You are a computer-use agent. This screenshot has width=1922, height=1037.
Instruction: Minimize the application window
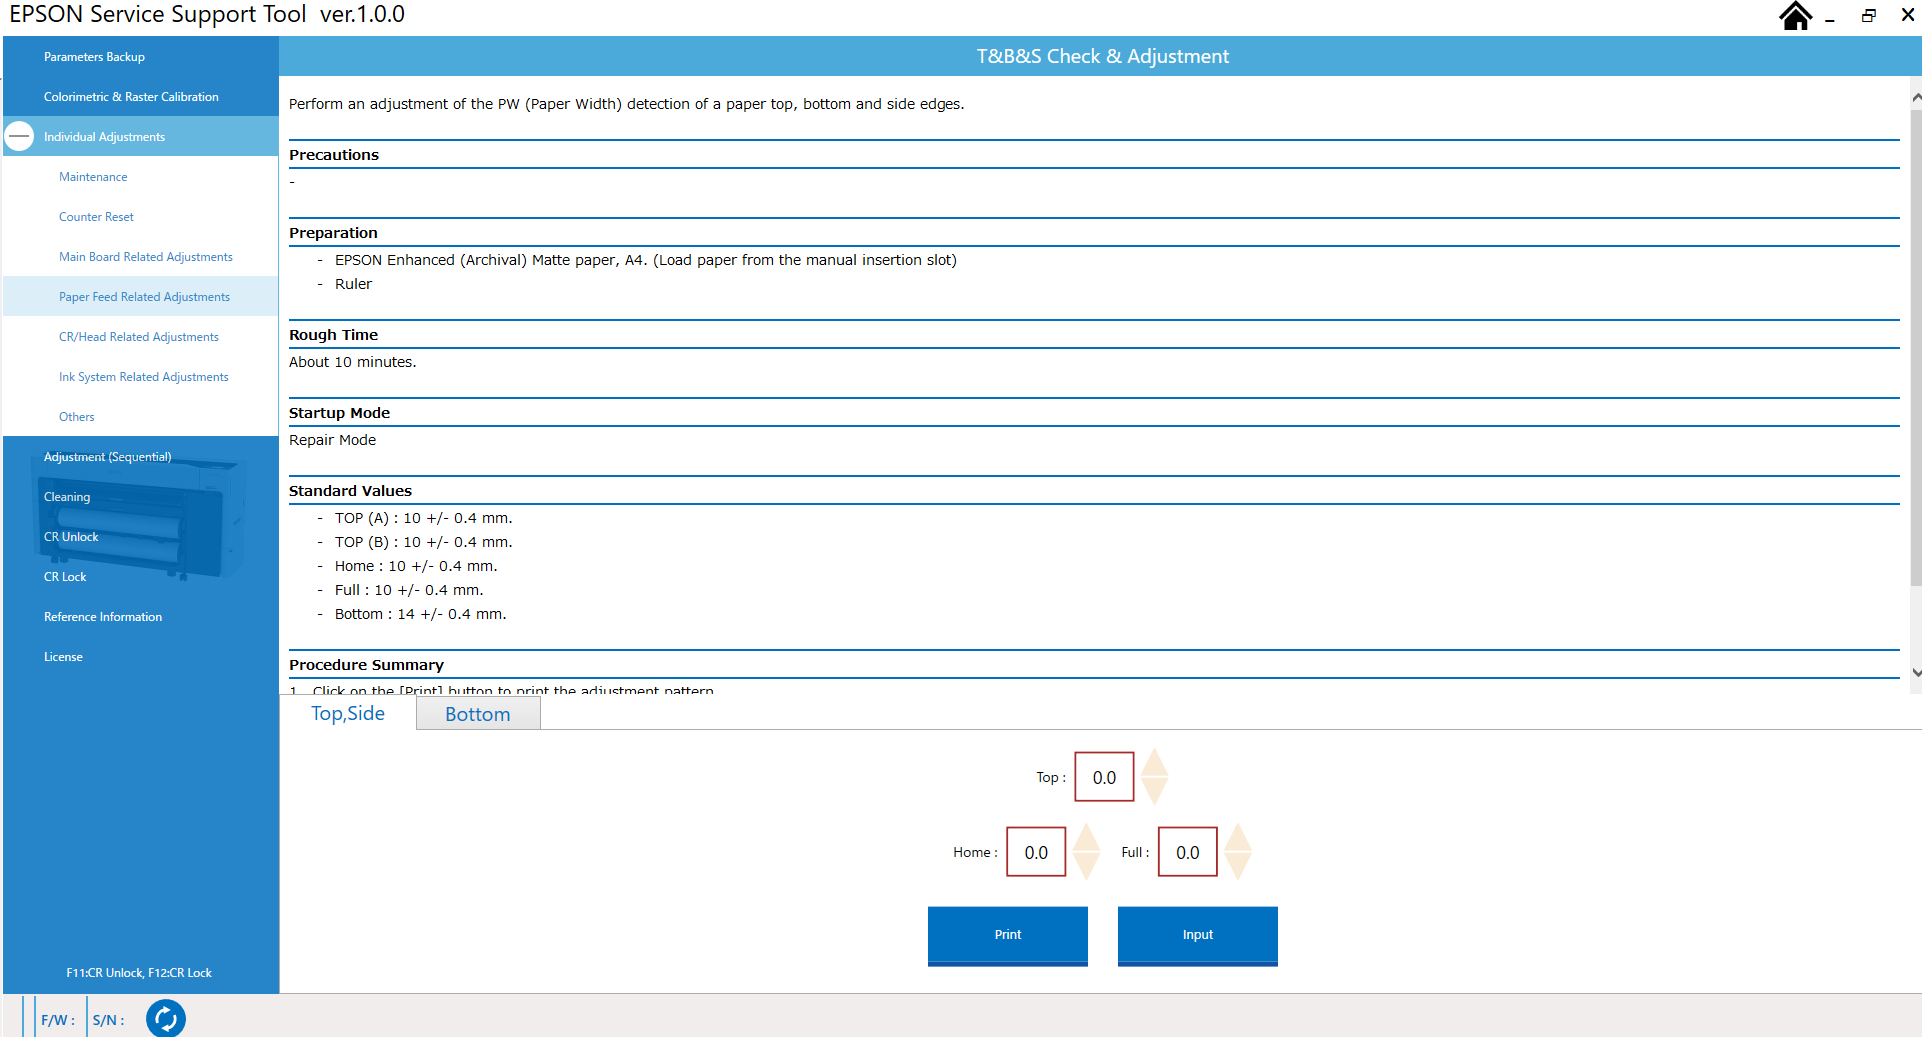click(1830, 18)
